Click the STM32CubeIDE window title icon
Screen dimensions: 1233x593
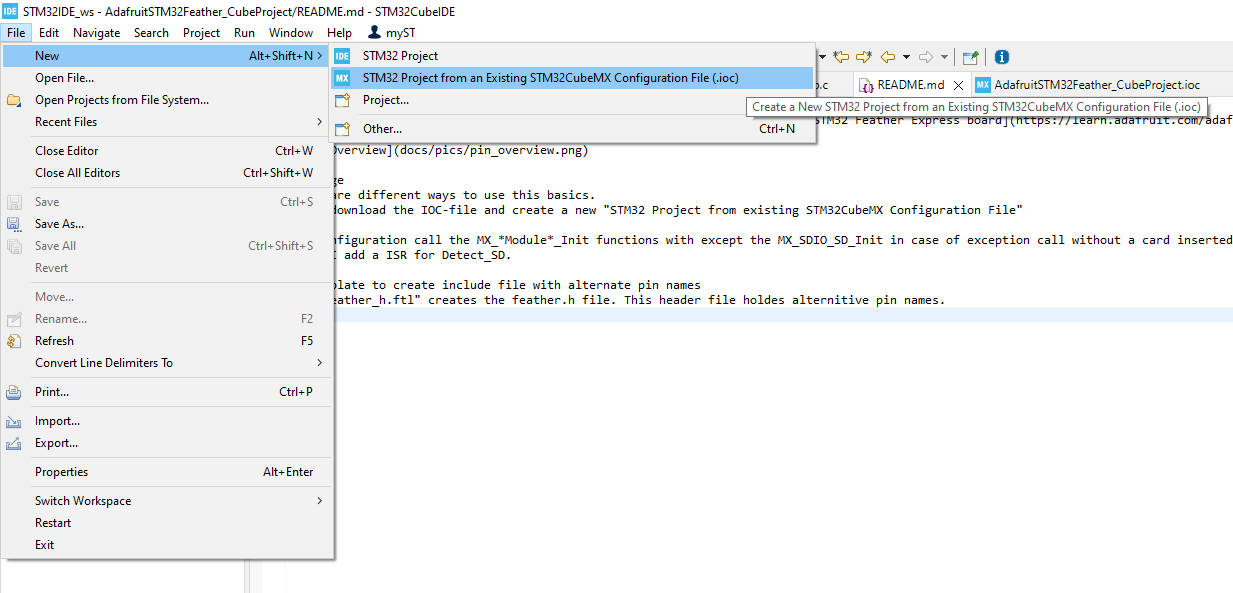tap(10, 10)
